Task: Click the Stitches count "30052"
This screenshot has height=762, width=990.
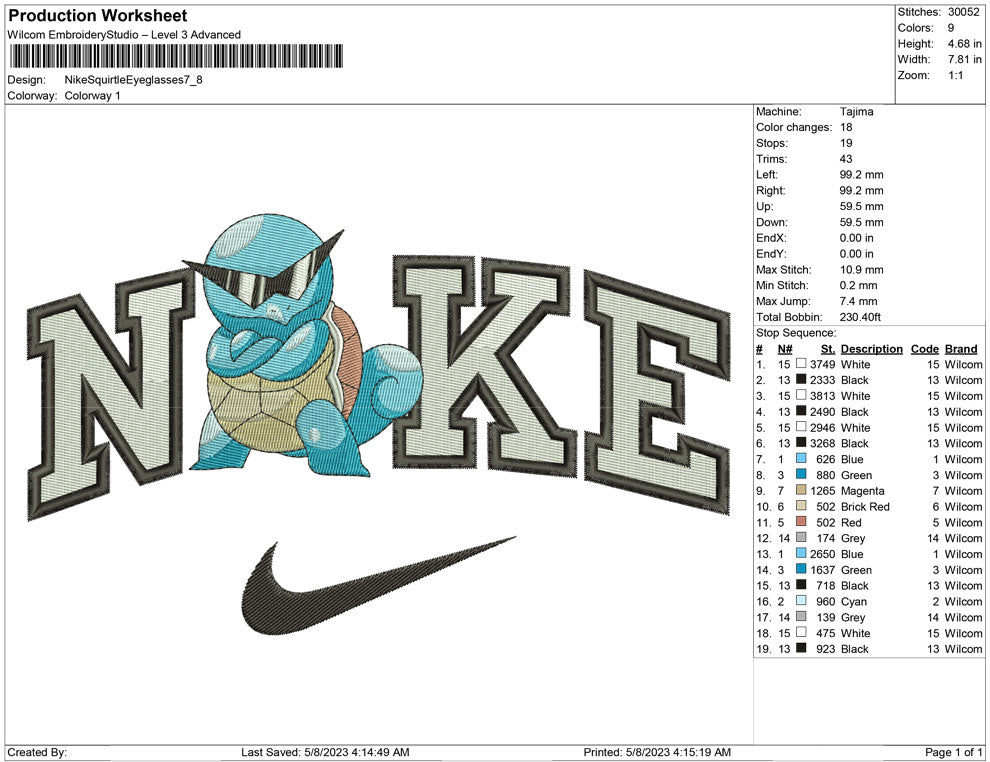Action: click(x=963, y=12)
